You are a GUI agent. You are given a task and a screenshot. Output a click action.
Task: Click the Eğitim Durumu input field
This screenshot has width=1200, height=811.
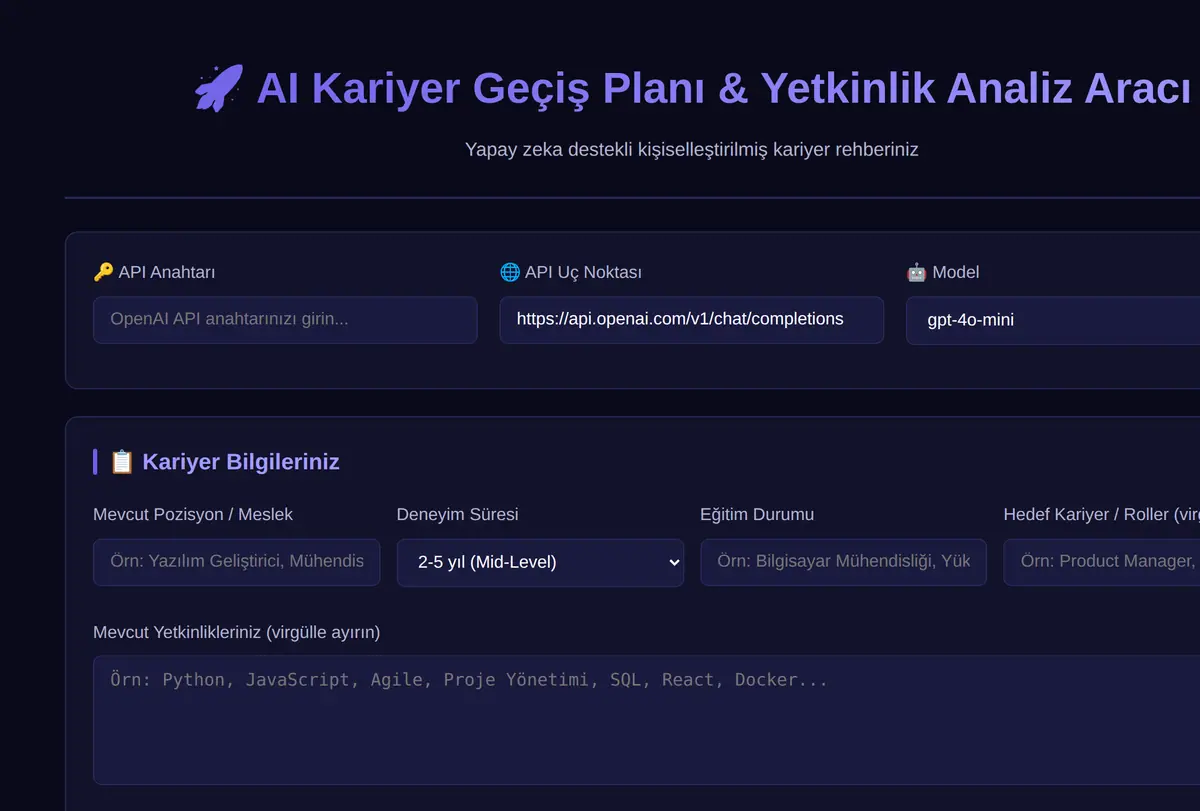844,562
